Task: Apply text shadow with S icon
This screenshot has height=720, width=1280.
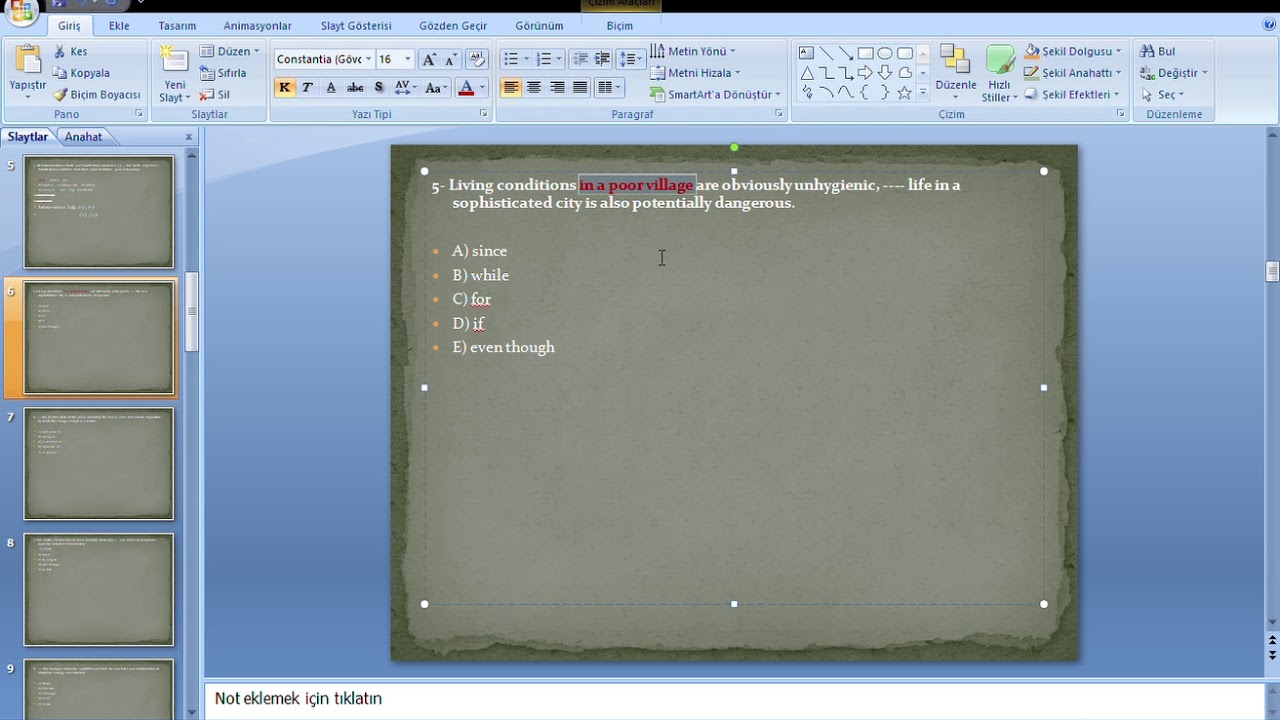Action: [x=379, y=88]
